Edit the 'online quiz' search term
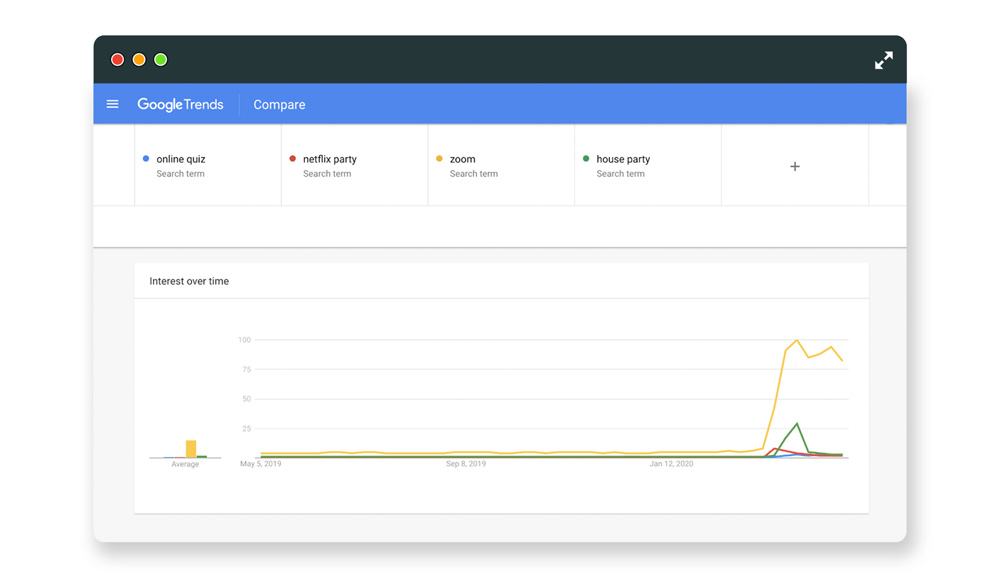The height and width of the screenshot is (574, 1000). pos(181,159)
